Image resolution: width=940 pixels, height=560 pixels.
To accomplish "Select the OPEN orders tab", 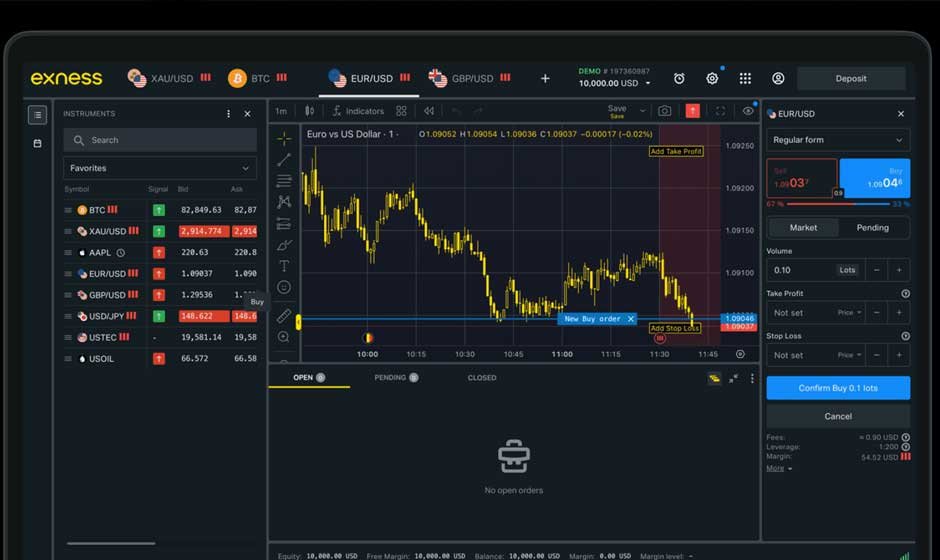I will pos(309,378).
